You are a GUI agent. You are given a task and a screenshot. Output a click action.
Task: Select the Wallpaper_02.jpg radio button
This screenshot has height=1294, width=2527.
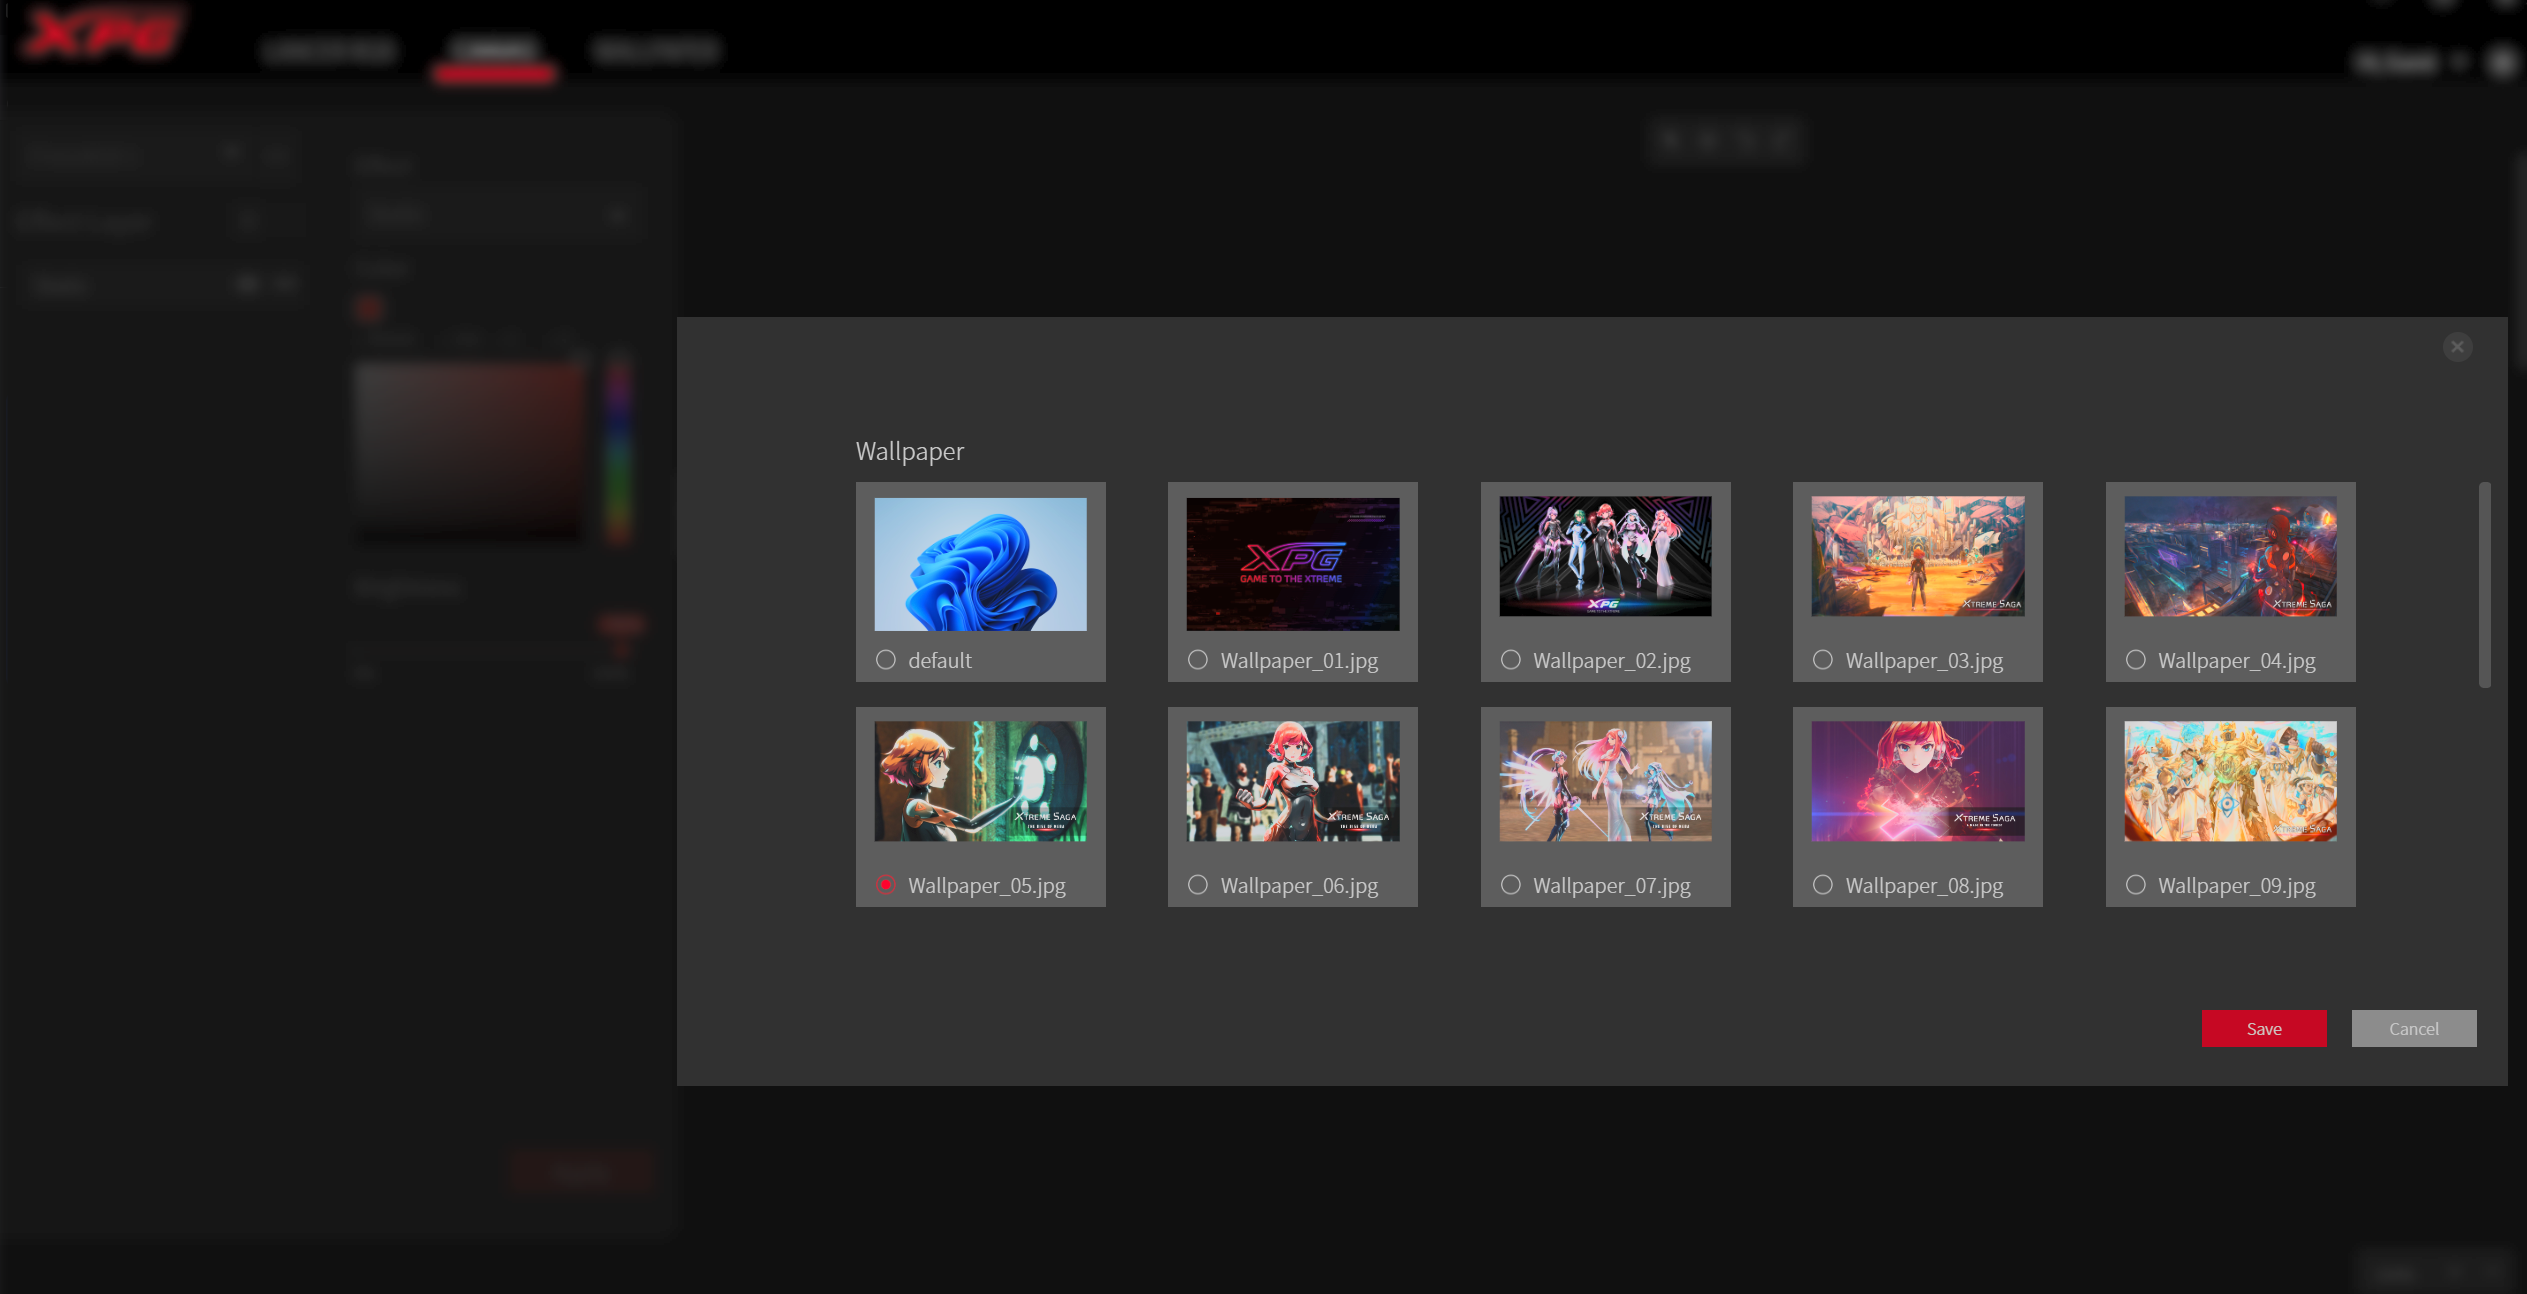[x=1510, y=660]
